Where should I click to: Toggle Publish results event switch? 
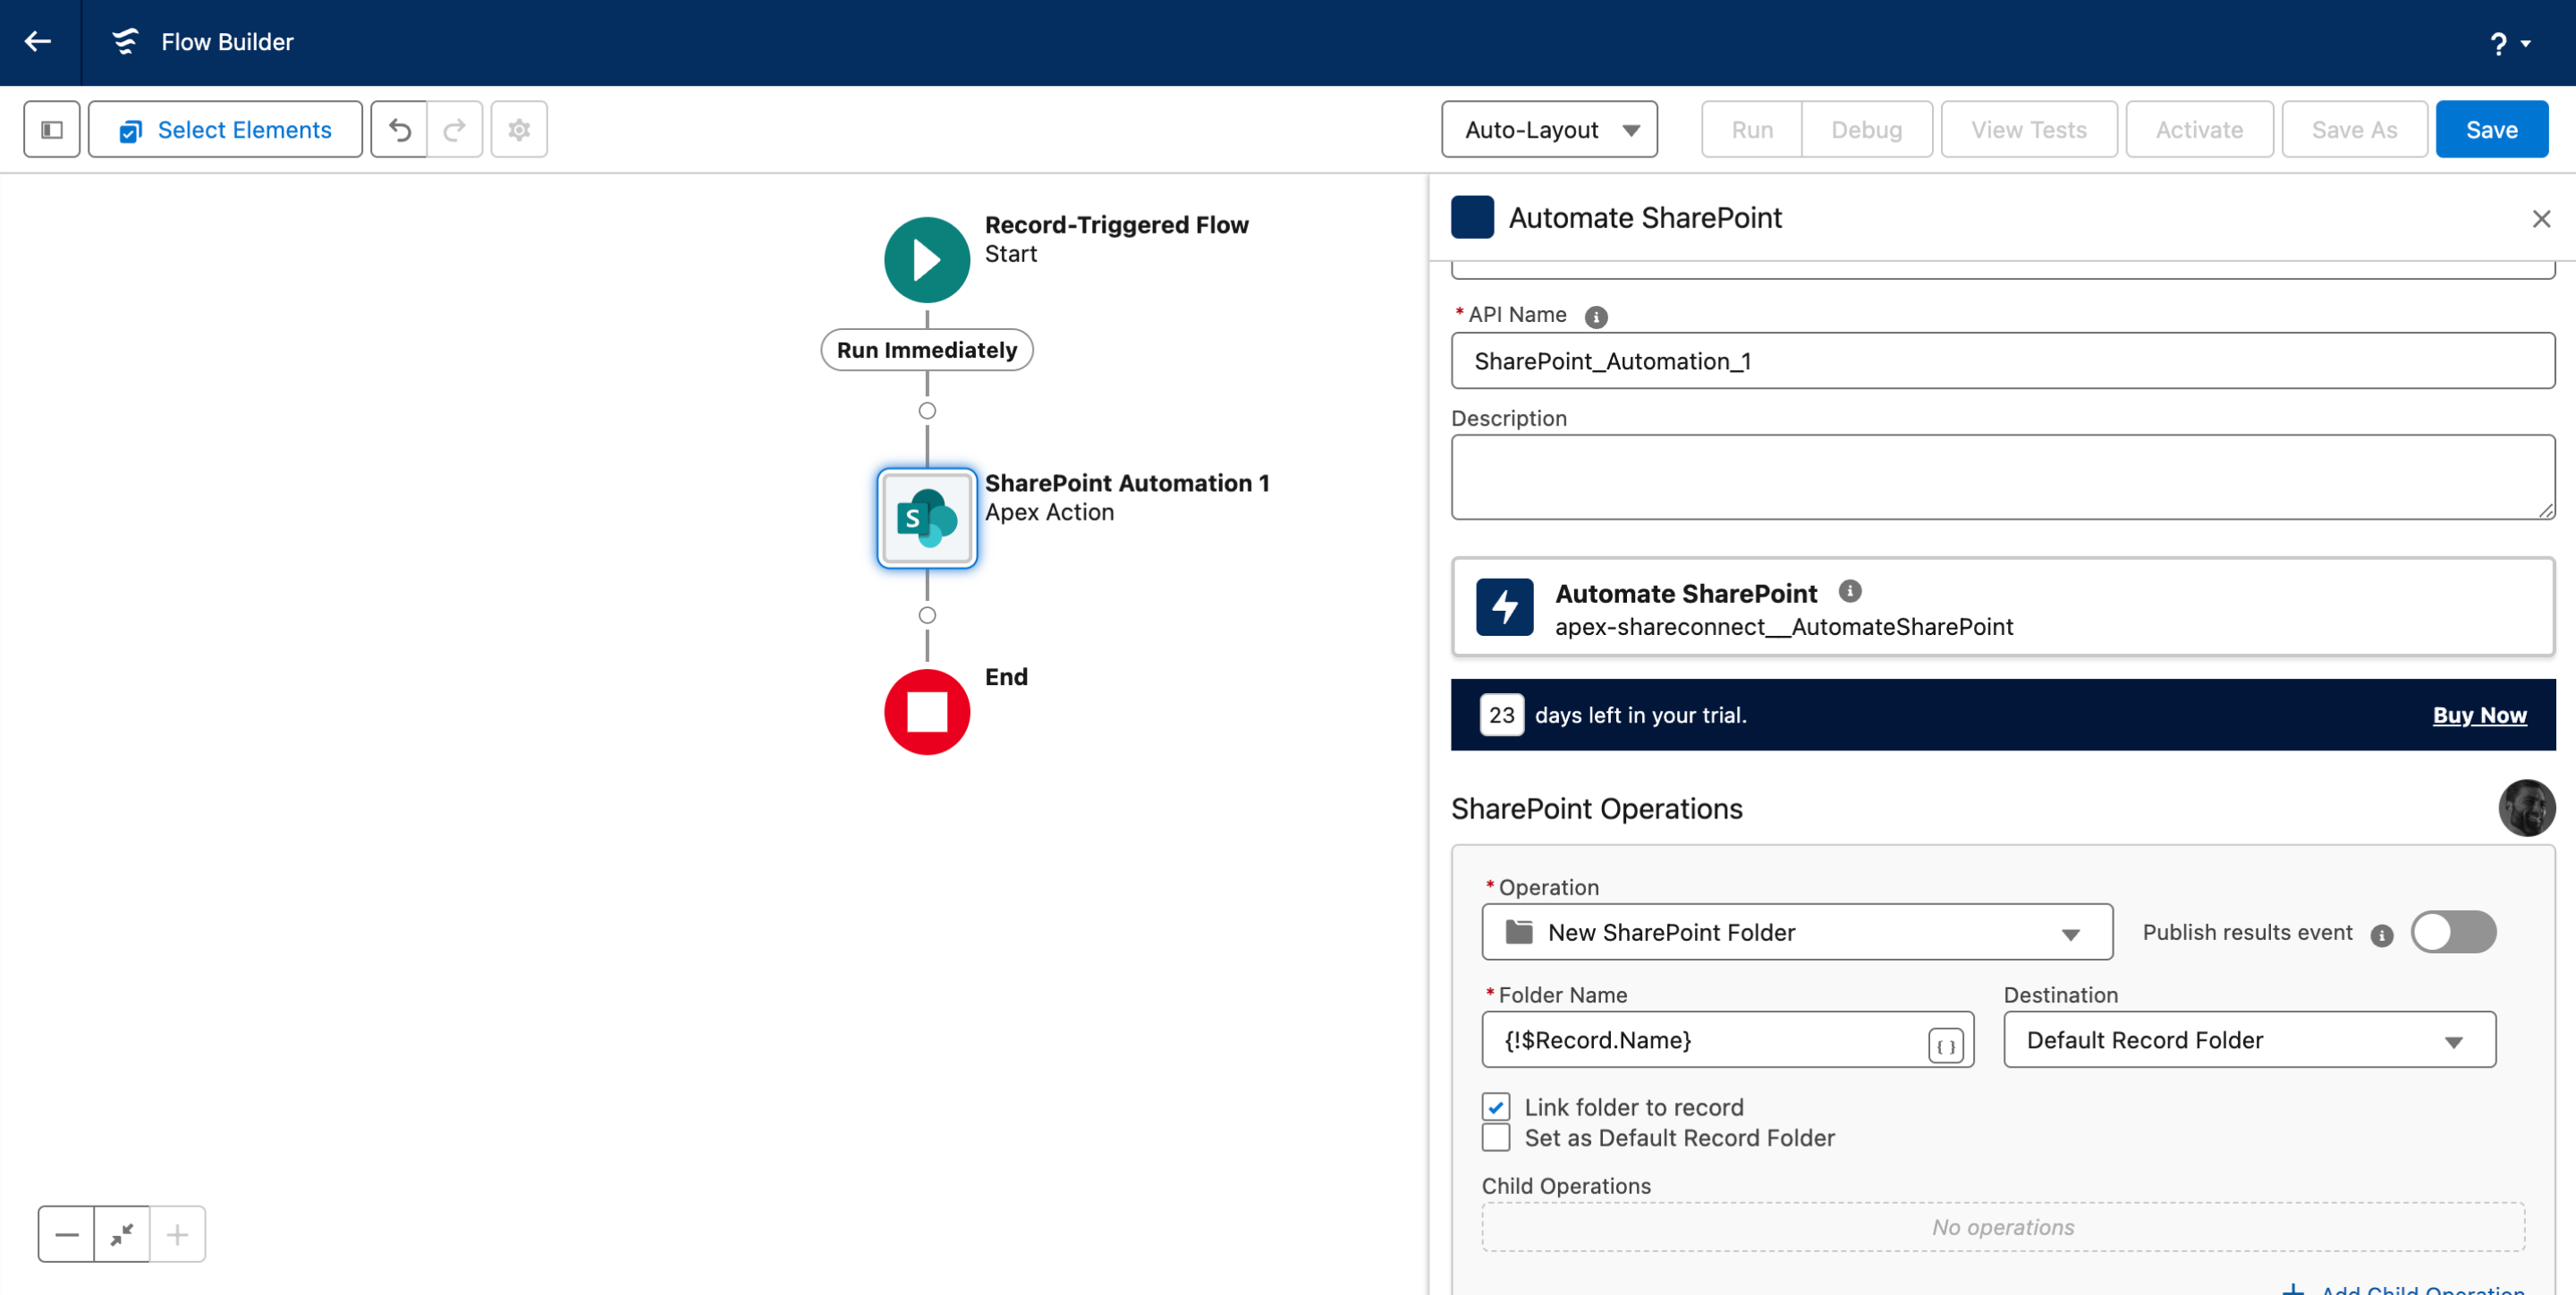(2453, 932)
